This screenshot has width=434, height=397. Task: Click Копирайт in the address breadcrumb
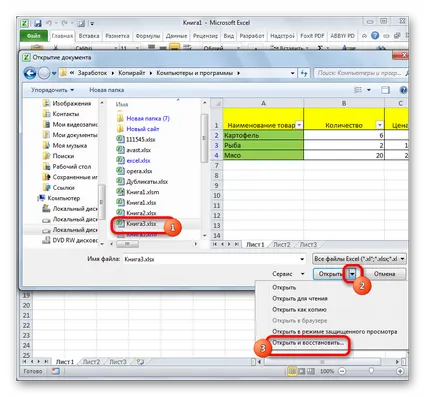tap(131, 73)
